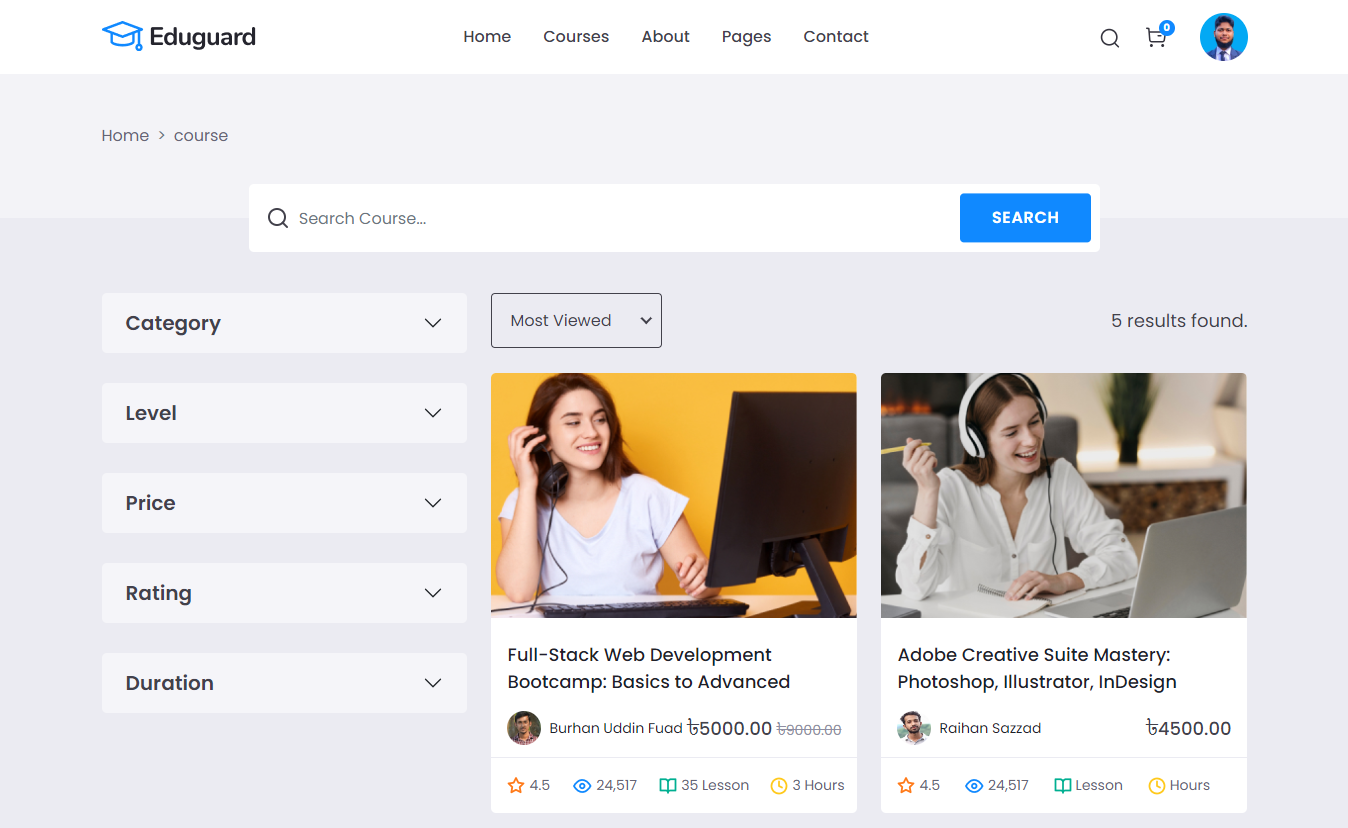Click the Eduguard graduation cap logo

click(x=122, y=36)
